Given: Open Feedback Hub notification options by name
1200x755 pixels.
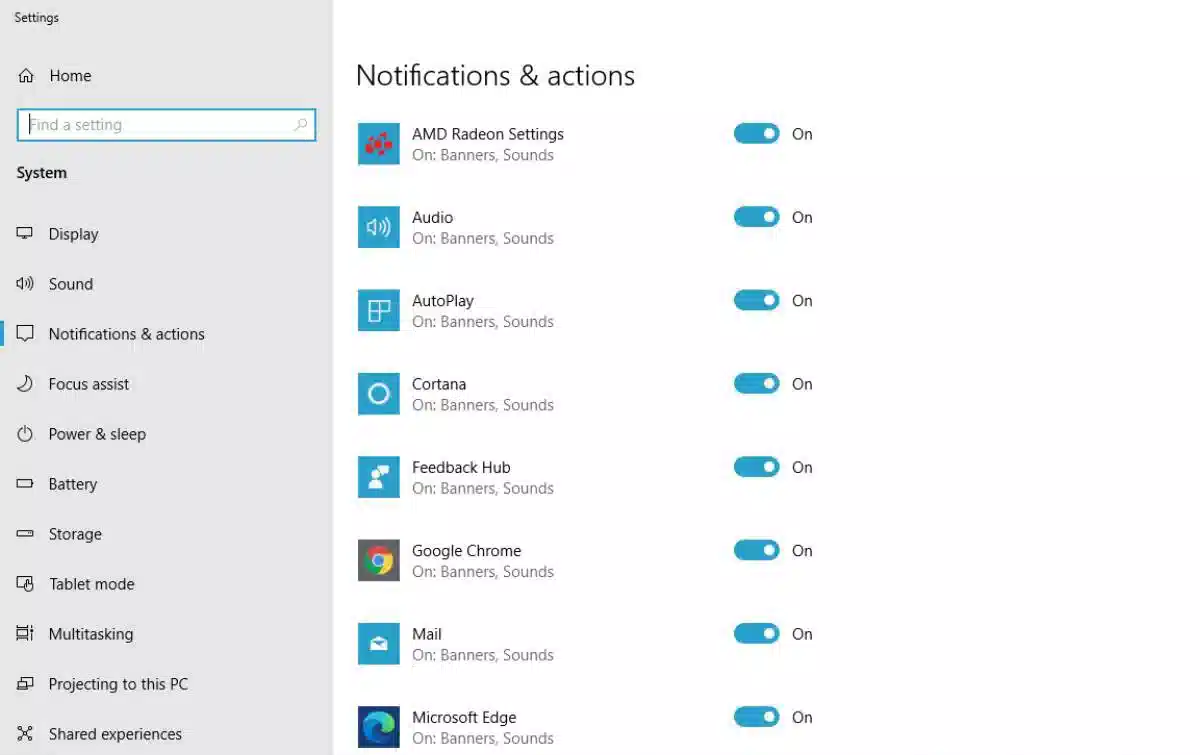Looking at the screenshot, I should (x=461, y=467).
